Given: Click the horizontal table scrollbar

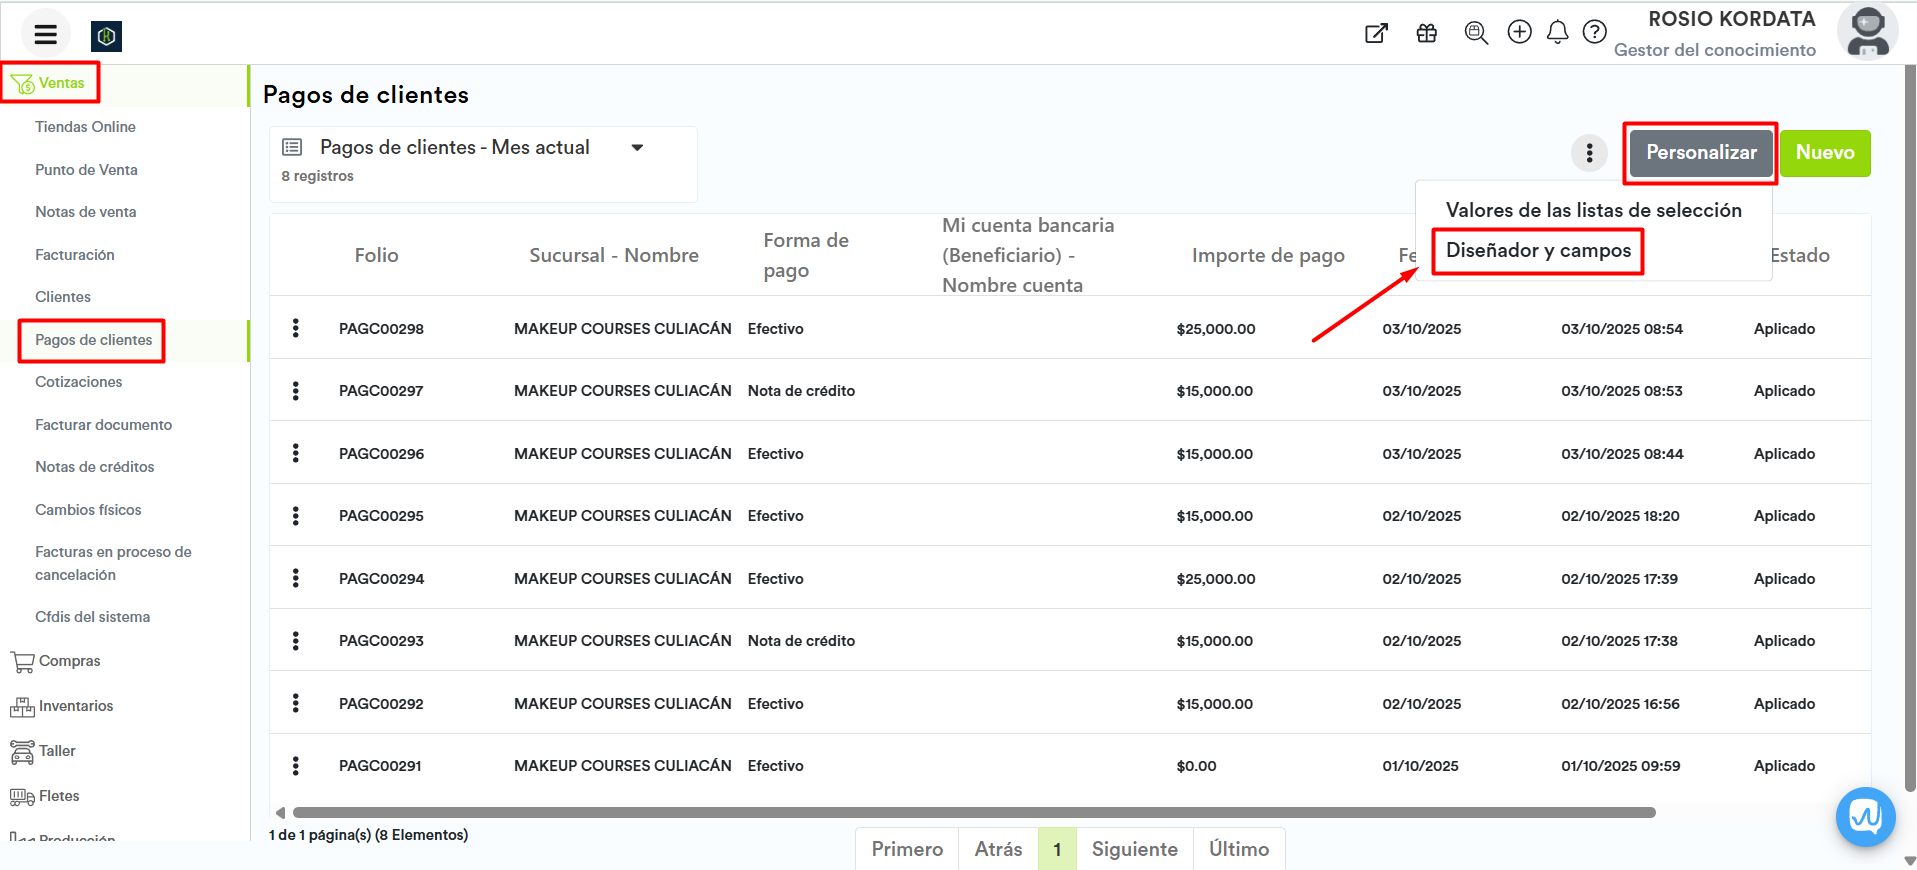Looking at the screenshot, I should pyautogui.click(x=973, y=813).
